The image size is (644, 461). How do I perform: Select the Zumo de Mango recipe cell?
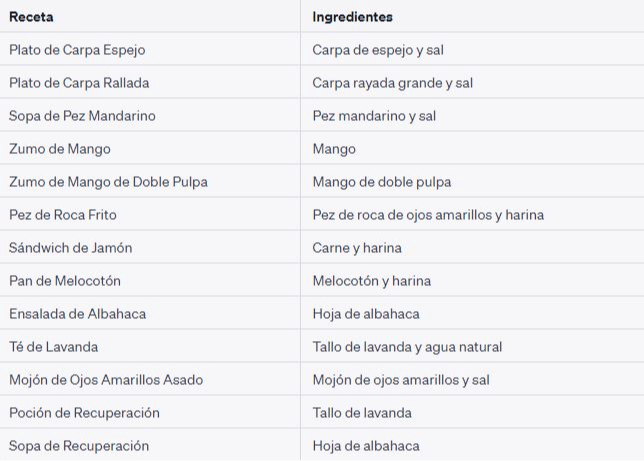tap(60, 149)
